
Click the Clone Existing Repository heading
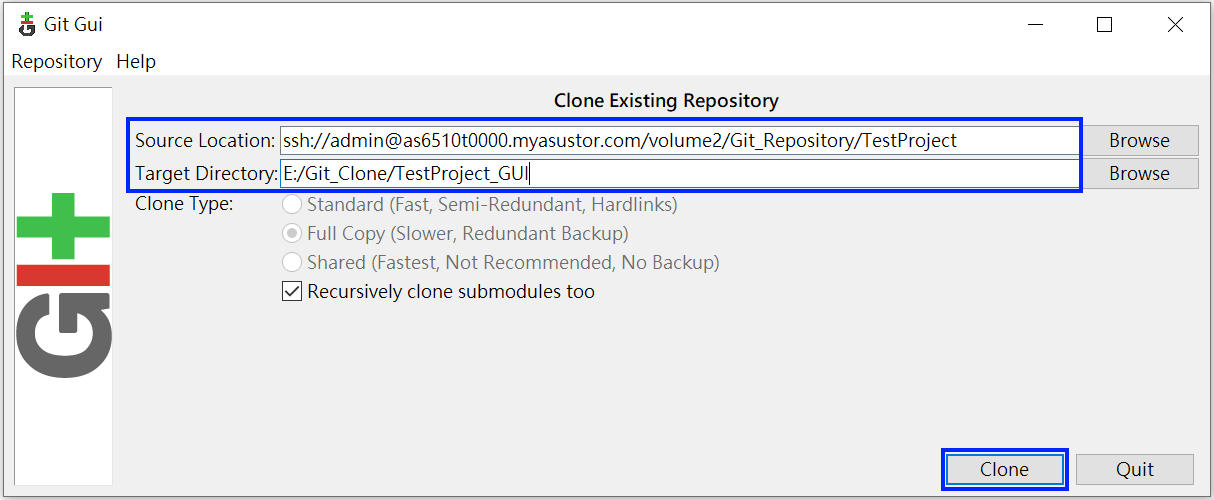click(666, 100)
